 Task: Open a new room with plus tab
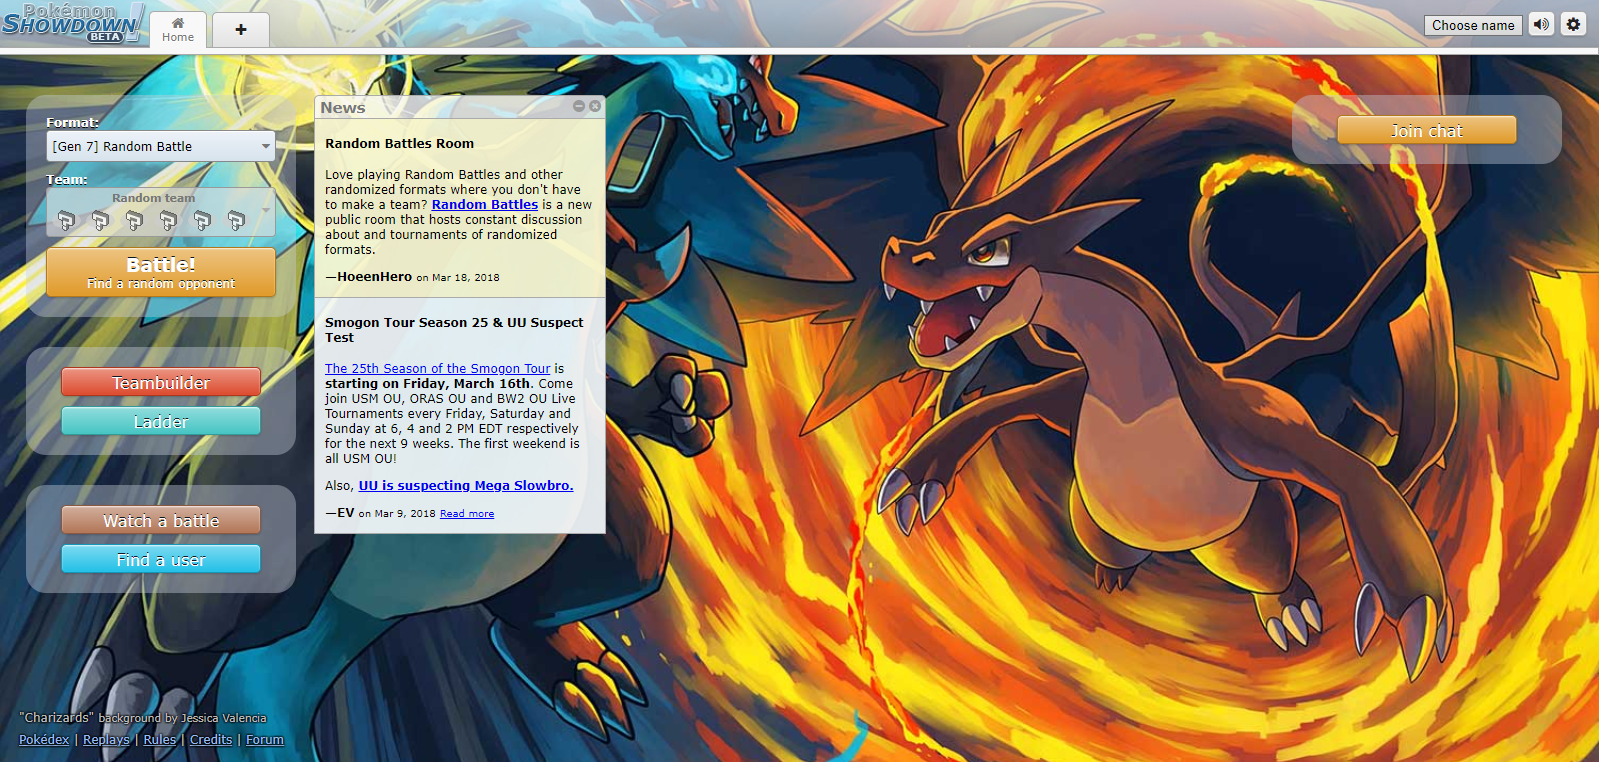pos(241,30)
